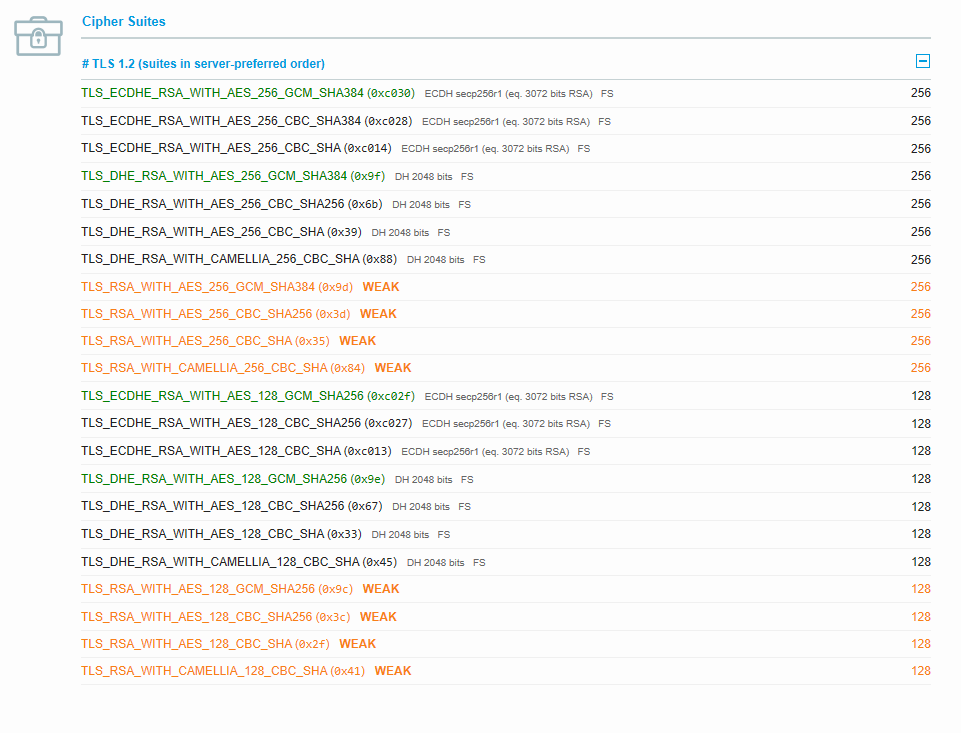Select TLS_RSA_WITH_AES_128_GCM_SHA256 (0x9c)
Viewport: 961px width, 733px height.
tap(217, 589)
